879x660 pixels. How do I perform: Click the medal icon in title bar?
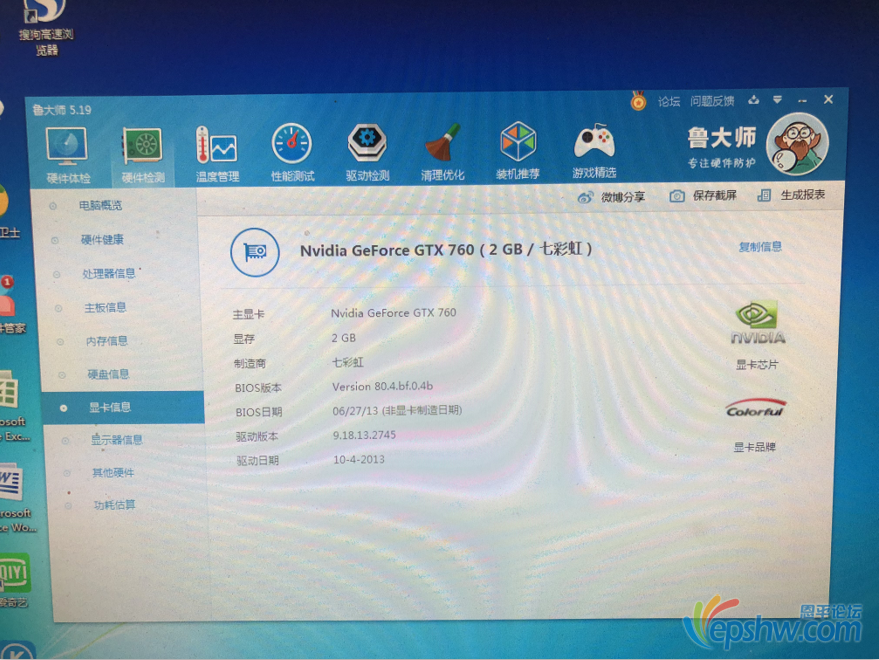(638, 101)
